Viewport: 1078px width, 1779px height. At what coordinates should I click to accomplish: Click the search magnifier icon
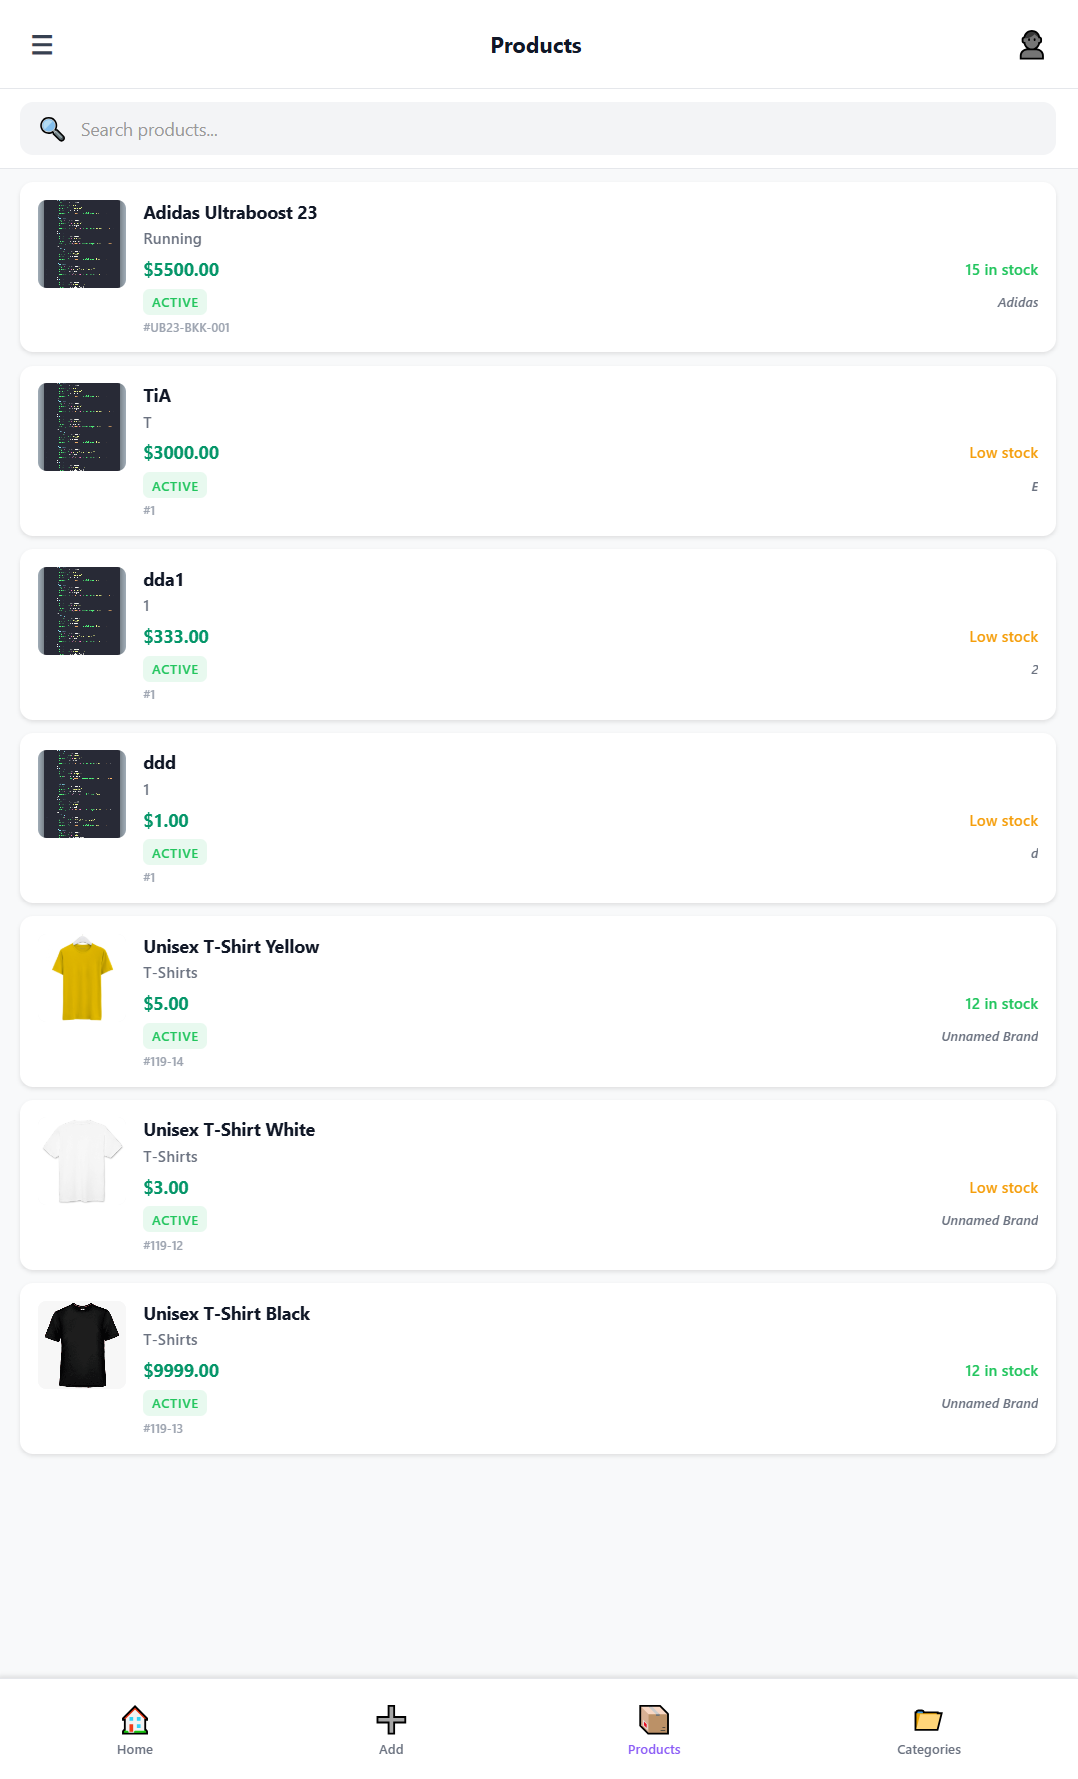(52, 129)
